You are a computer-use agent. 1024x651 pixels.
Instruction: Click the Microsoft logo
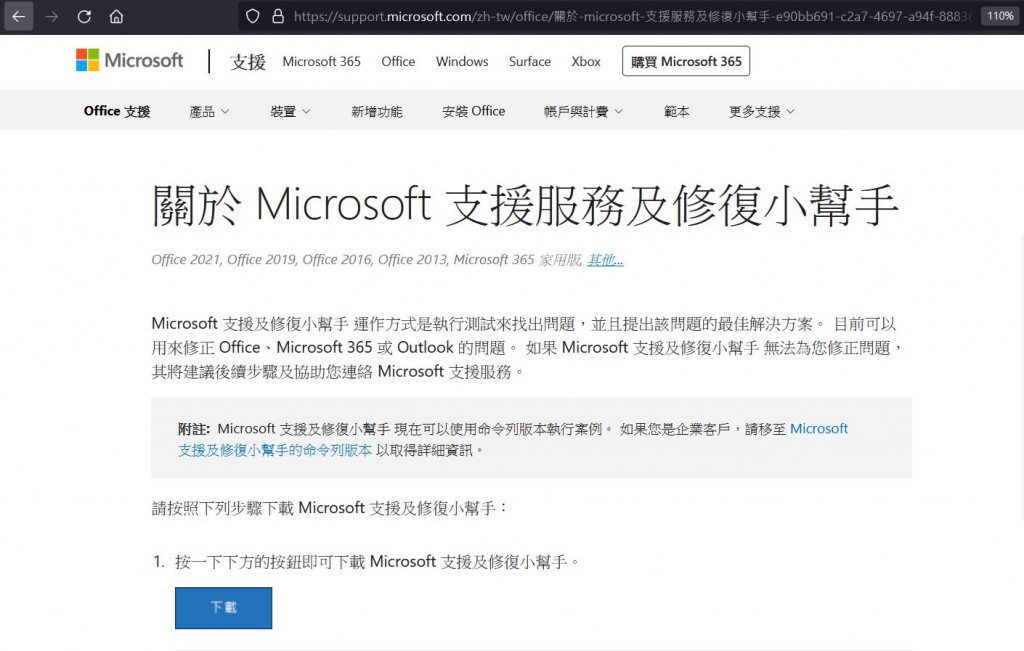(130, 61)
